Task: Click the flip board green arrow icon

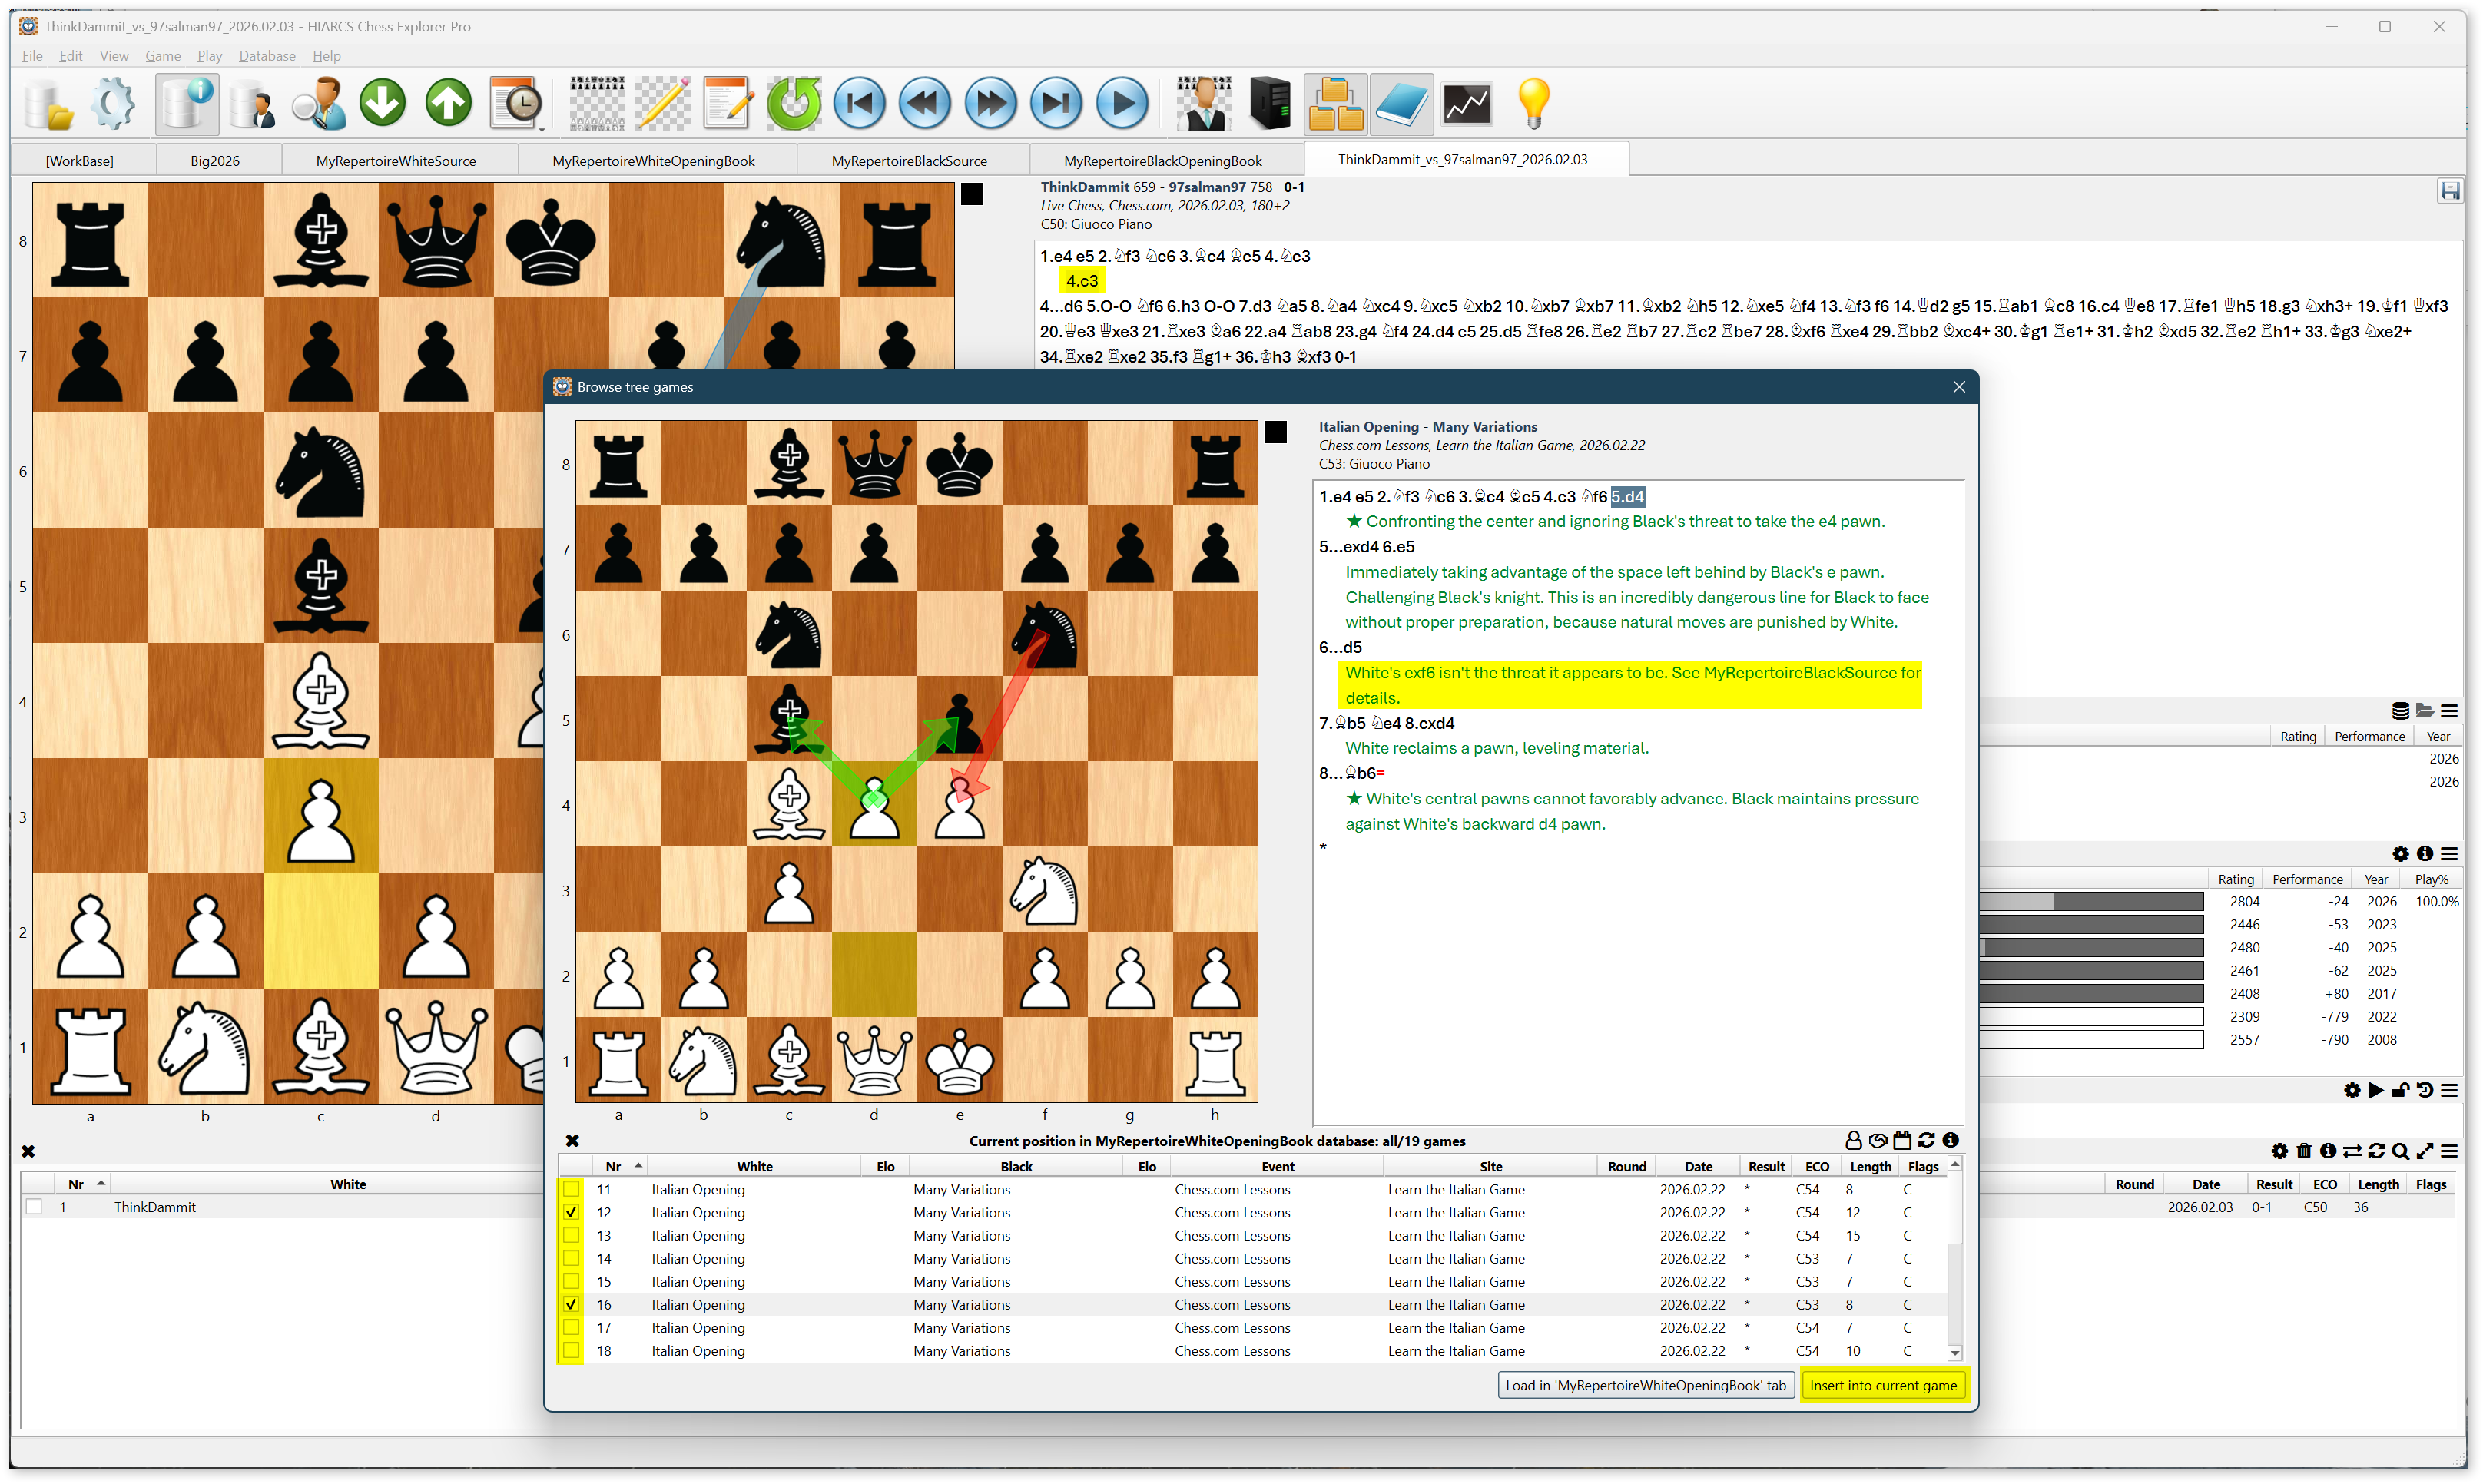Action: pyautogui.click(x=793, y=104)
